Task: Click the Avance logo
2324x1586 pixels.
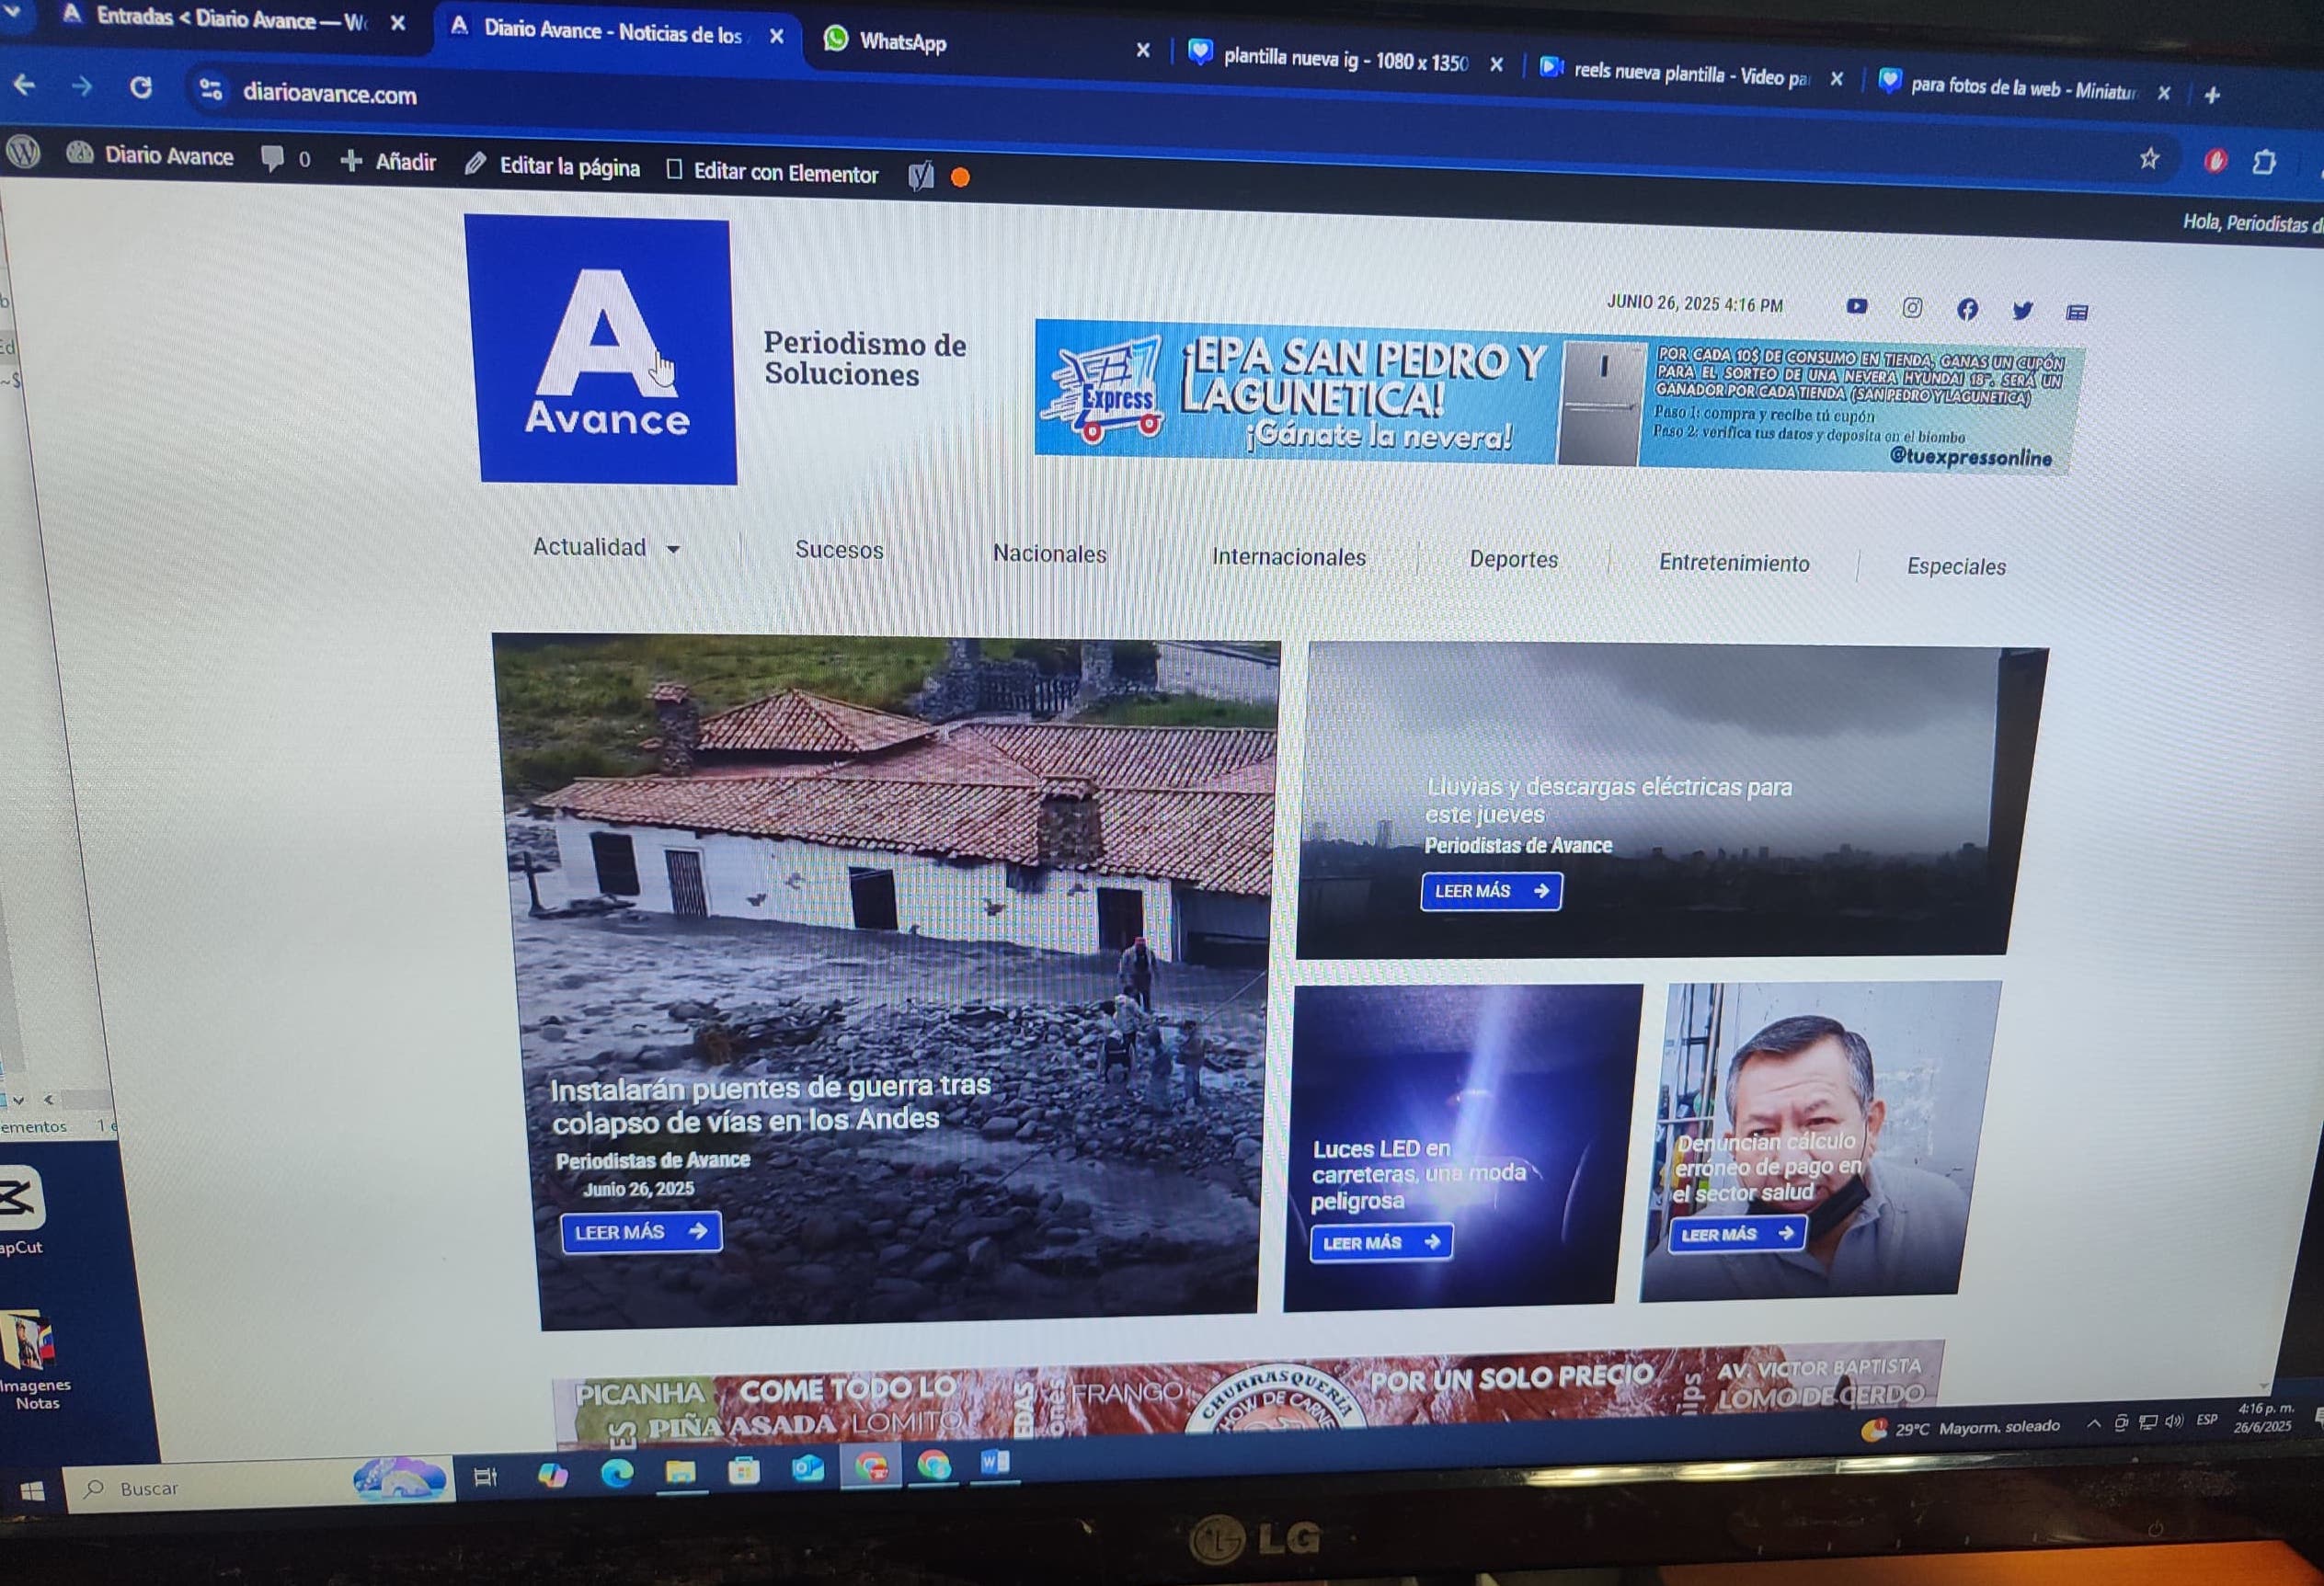Action: [x=605, y=350]
